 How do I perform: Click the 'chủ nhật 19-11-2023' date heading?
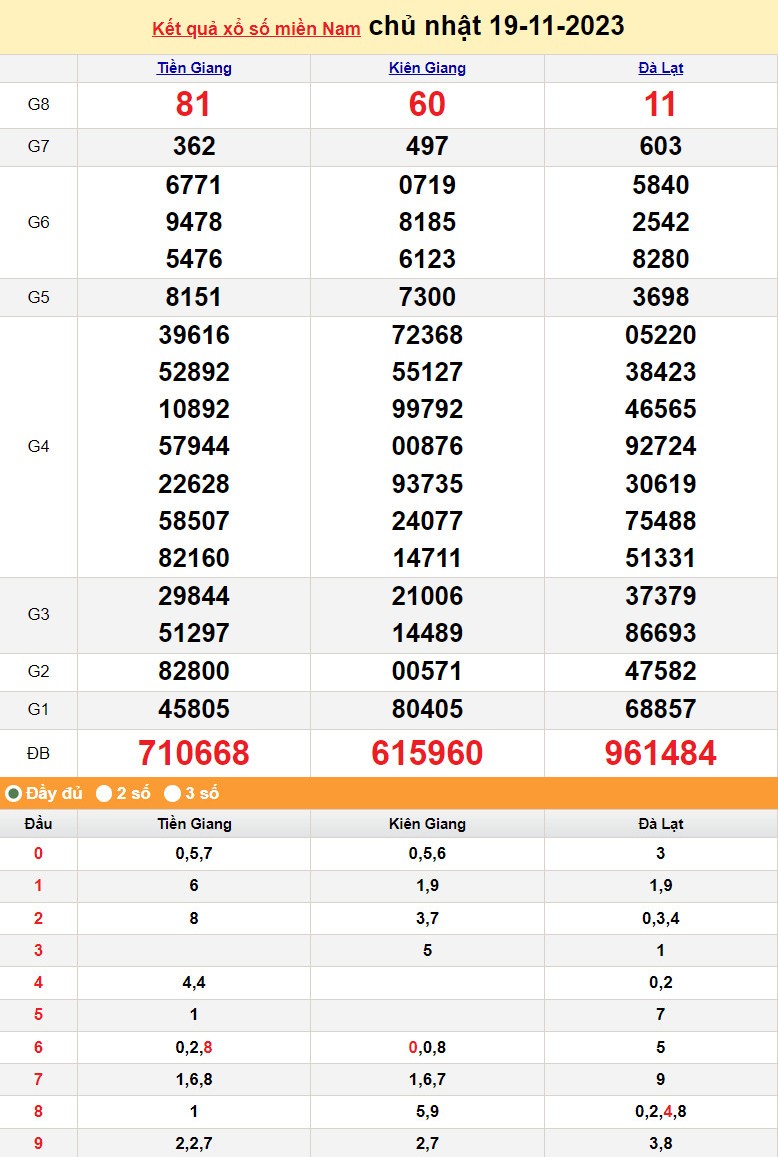click(x=497, y=27)
